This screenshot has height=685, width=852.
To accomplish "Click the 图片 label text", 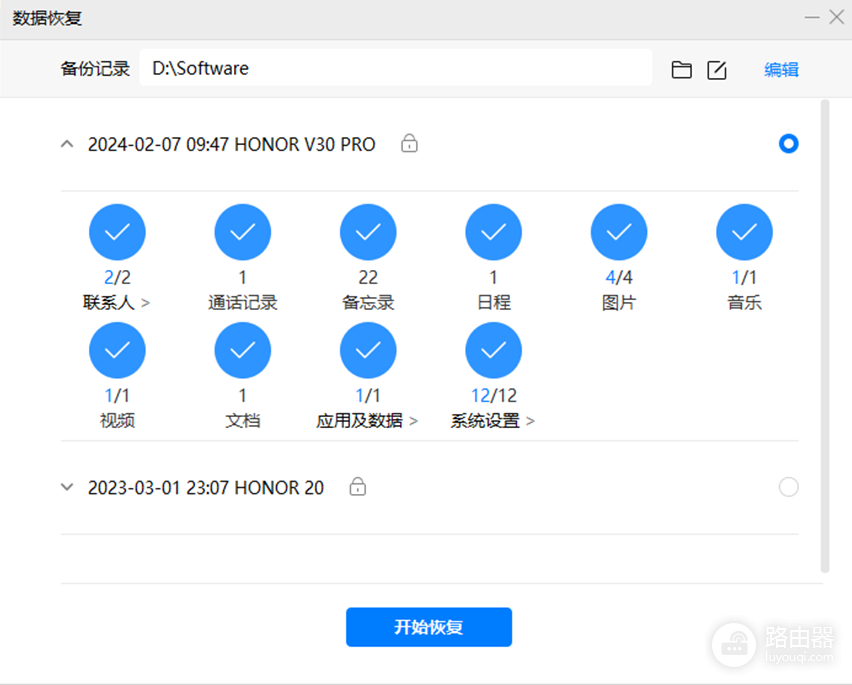I will click(x=619, y=303).
